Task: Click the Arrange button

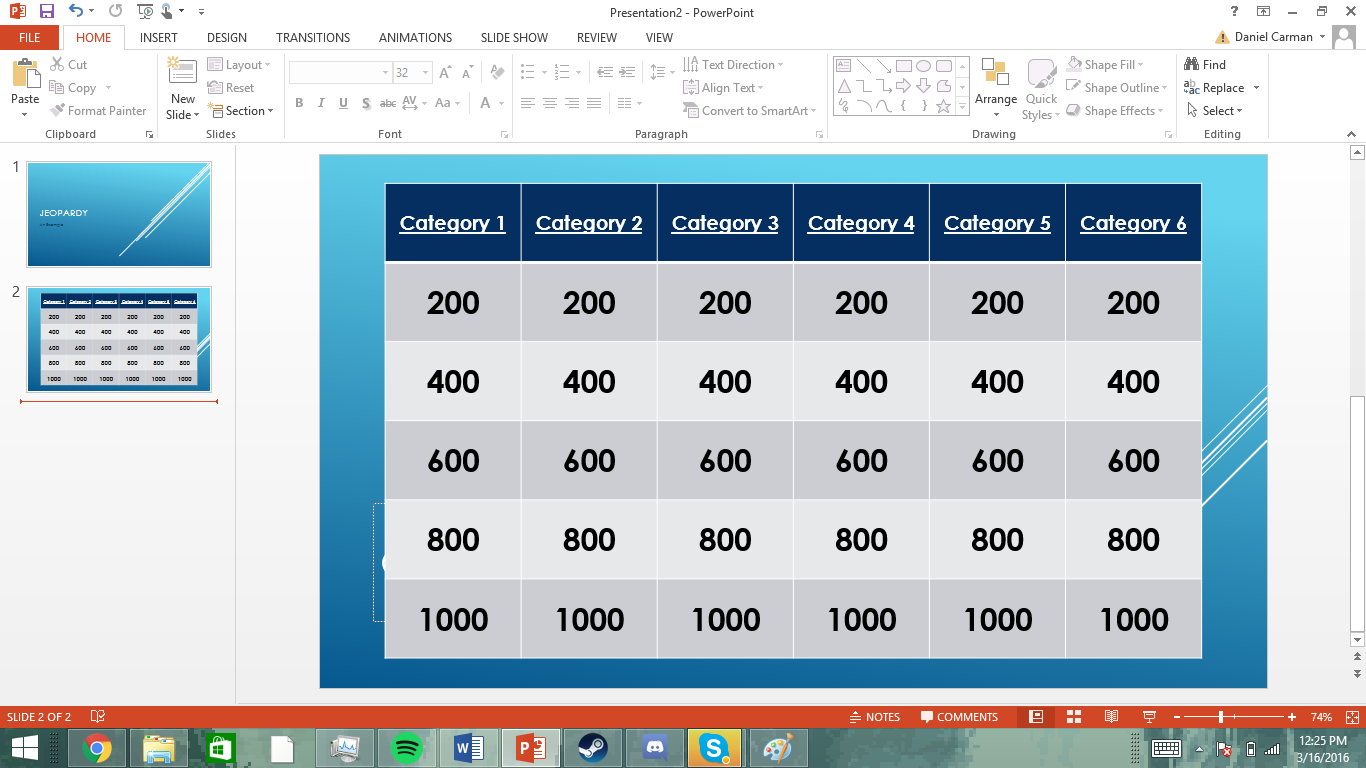Action: click(996, 88)
